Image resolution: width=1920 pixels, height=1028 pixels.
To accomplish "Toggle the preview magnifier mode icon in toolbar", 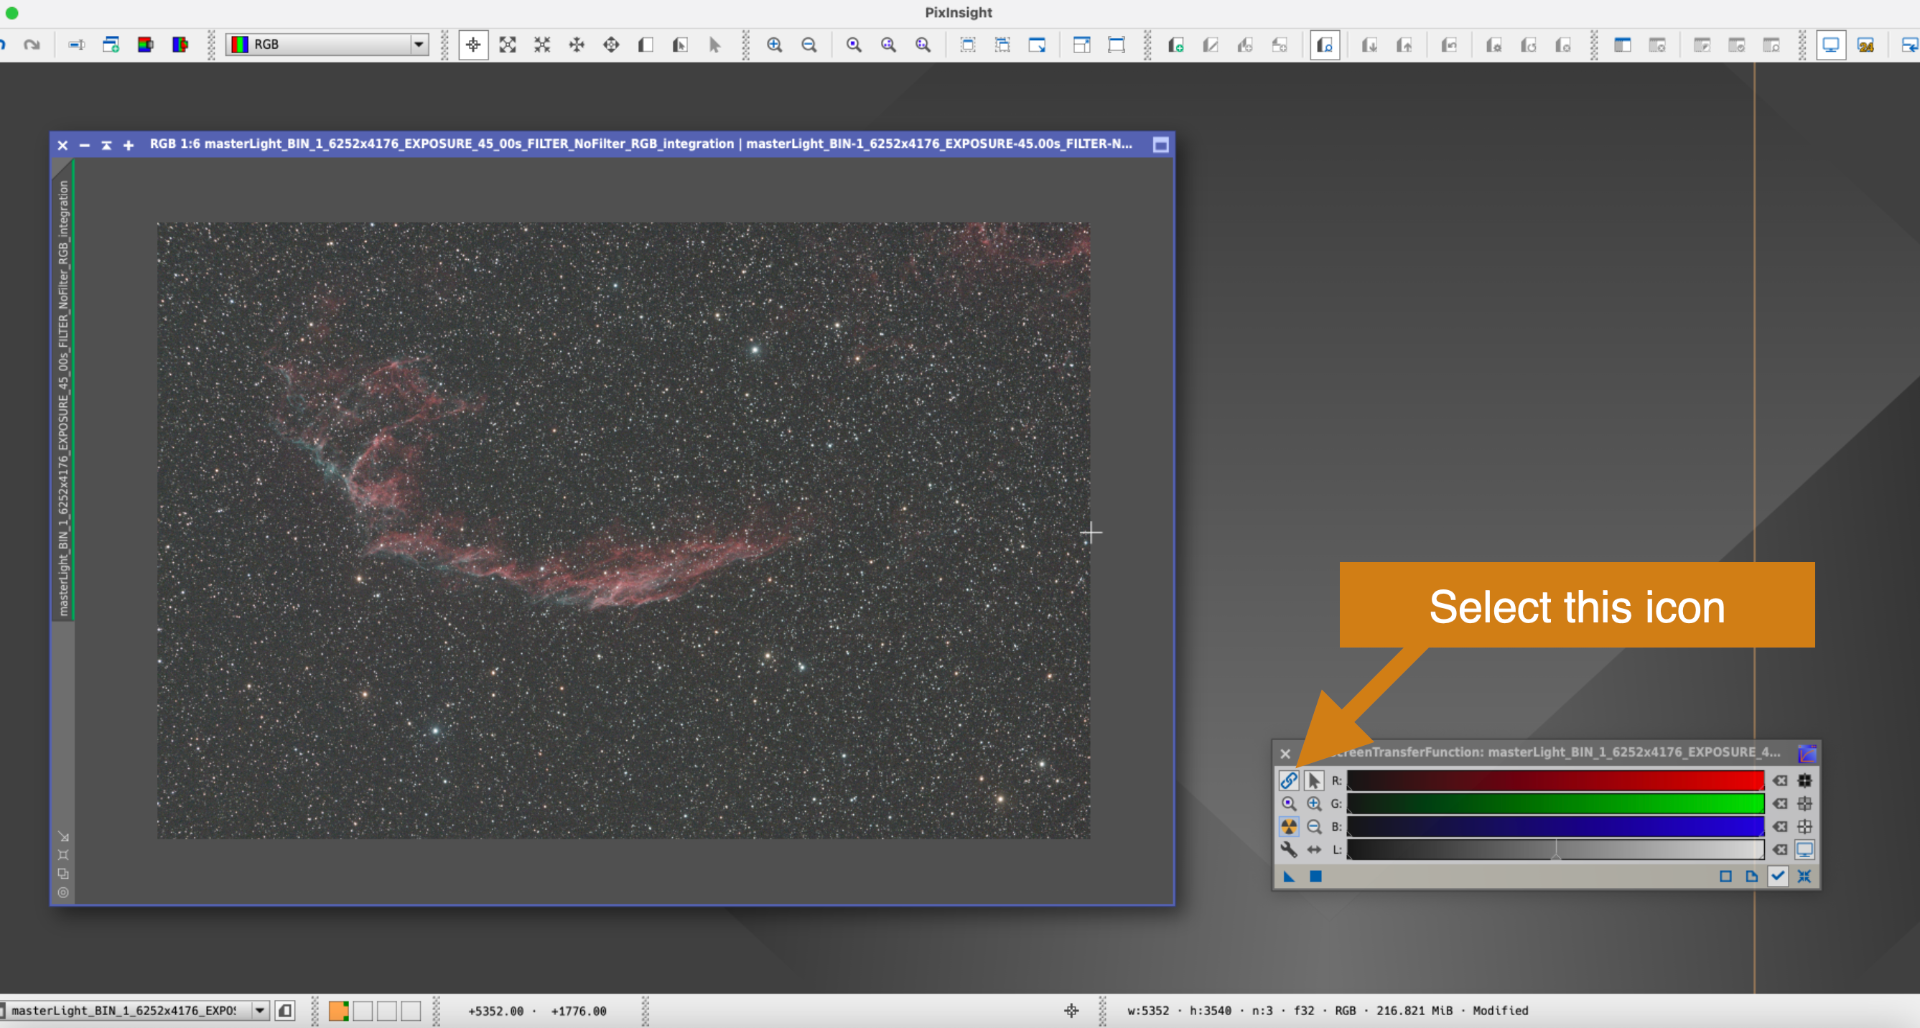I will click(x=1325, y=45).
